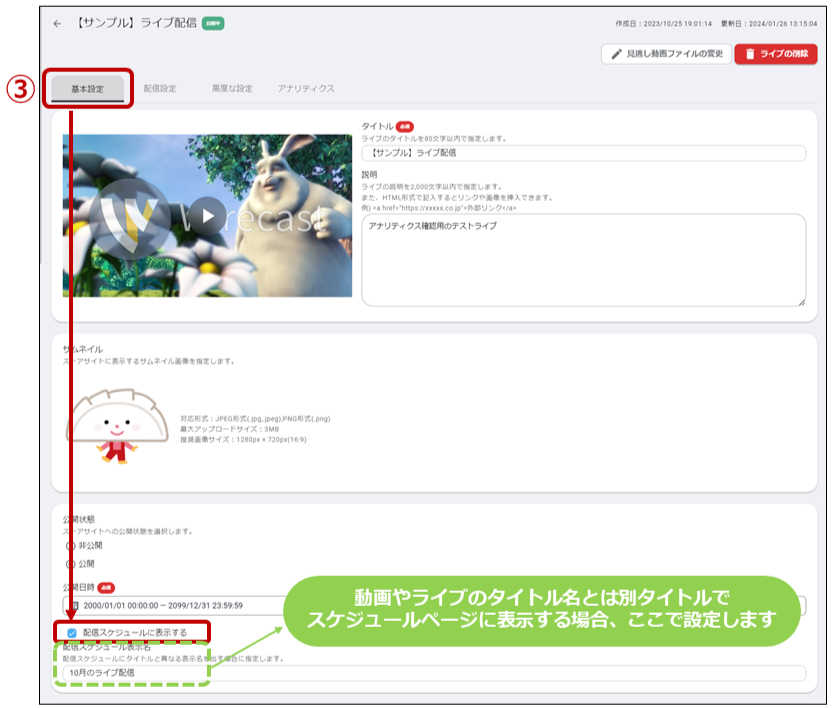
Task: Click the pencil icon for changing the catch-up video file
Action: point(618,54)
